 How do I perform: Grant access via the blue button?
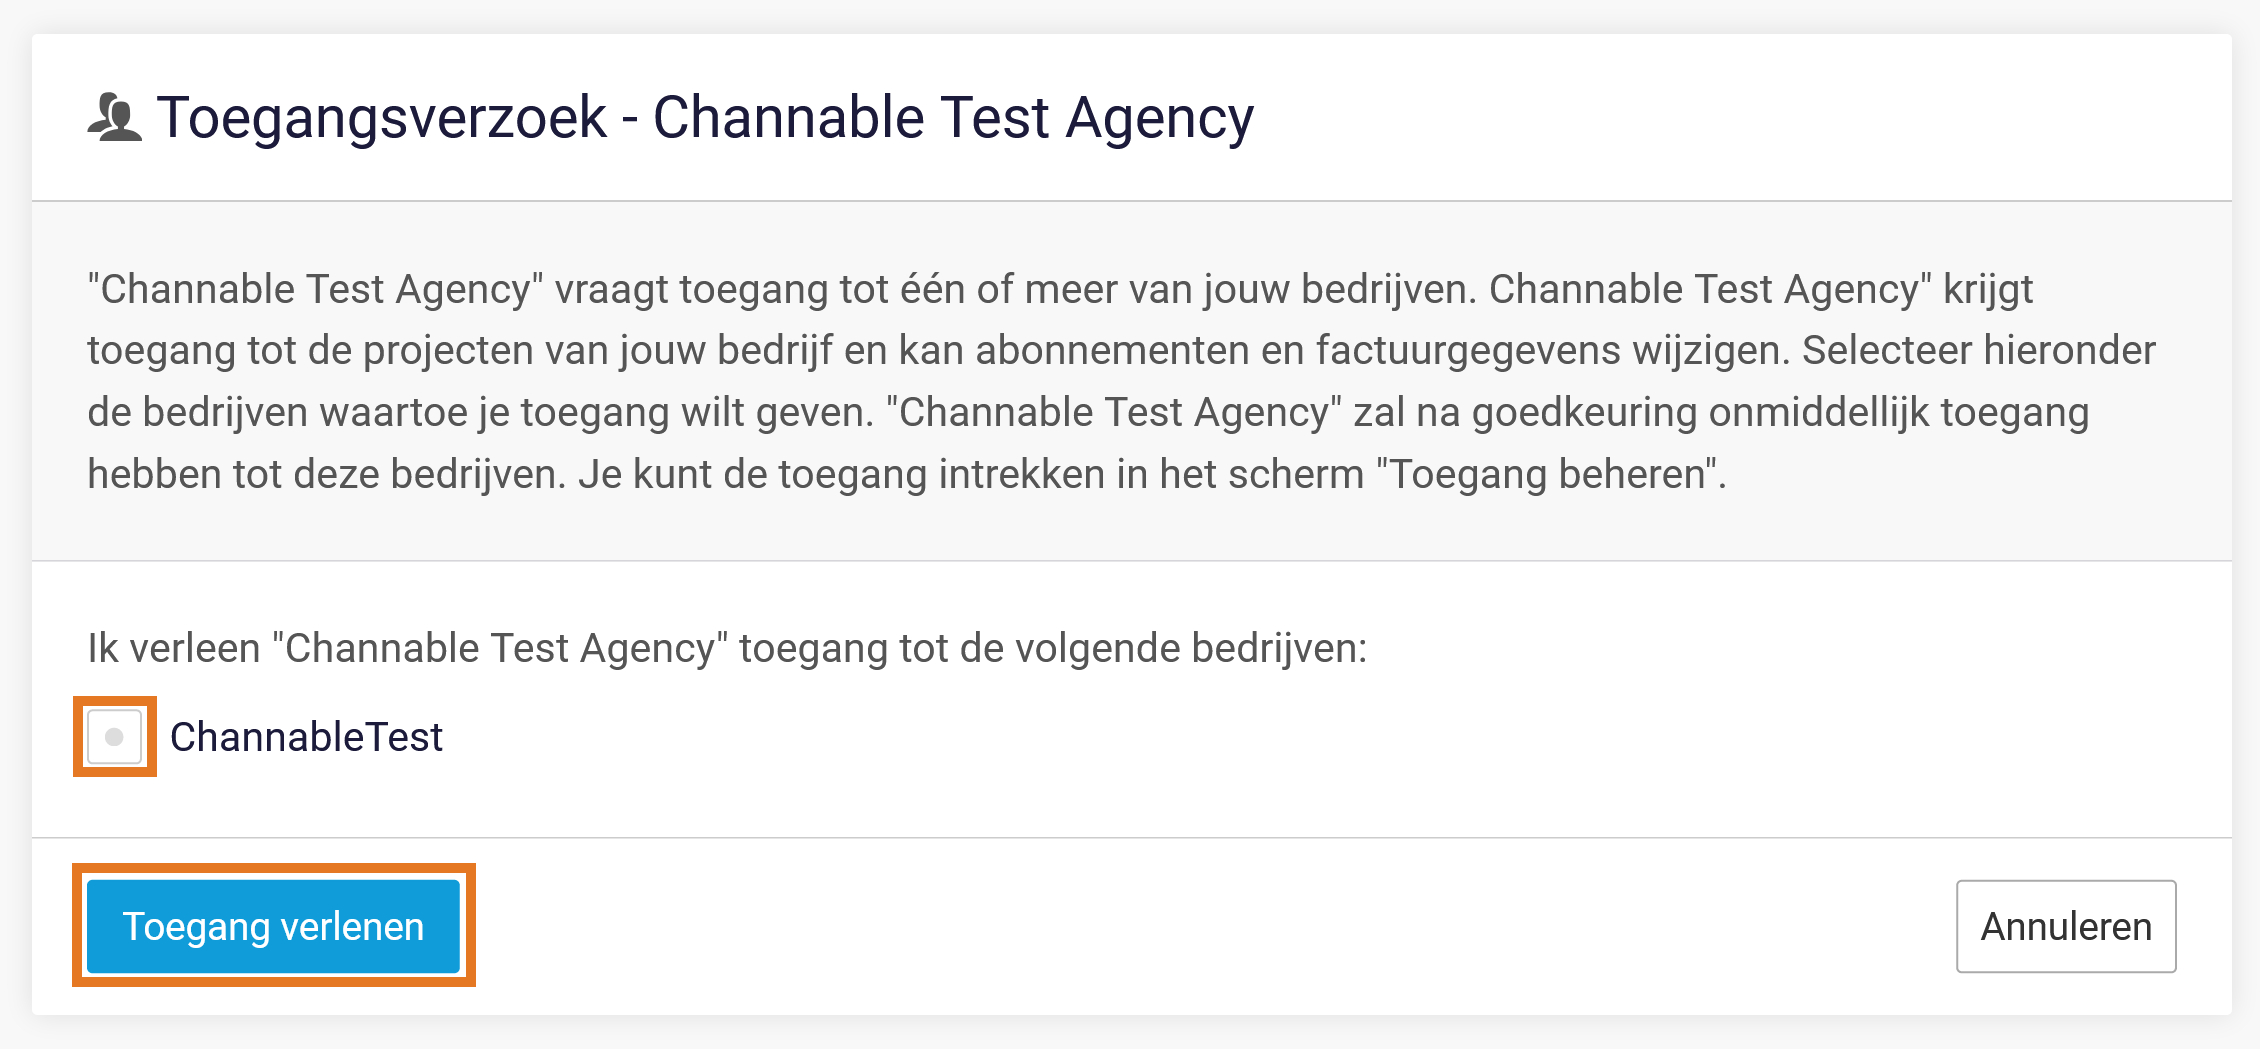click(273, 926)
